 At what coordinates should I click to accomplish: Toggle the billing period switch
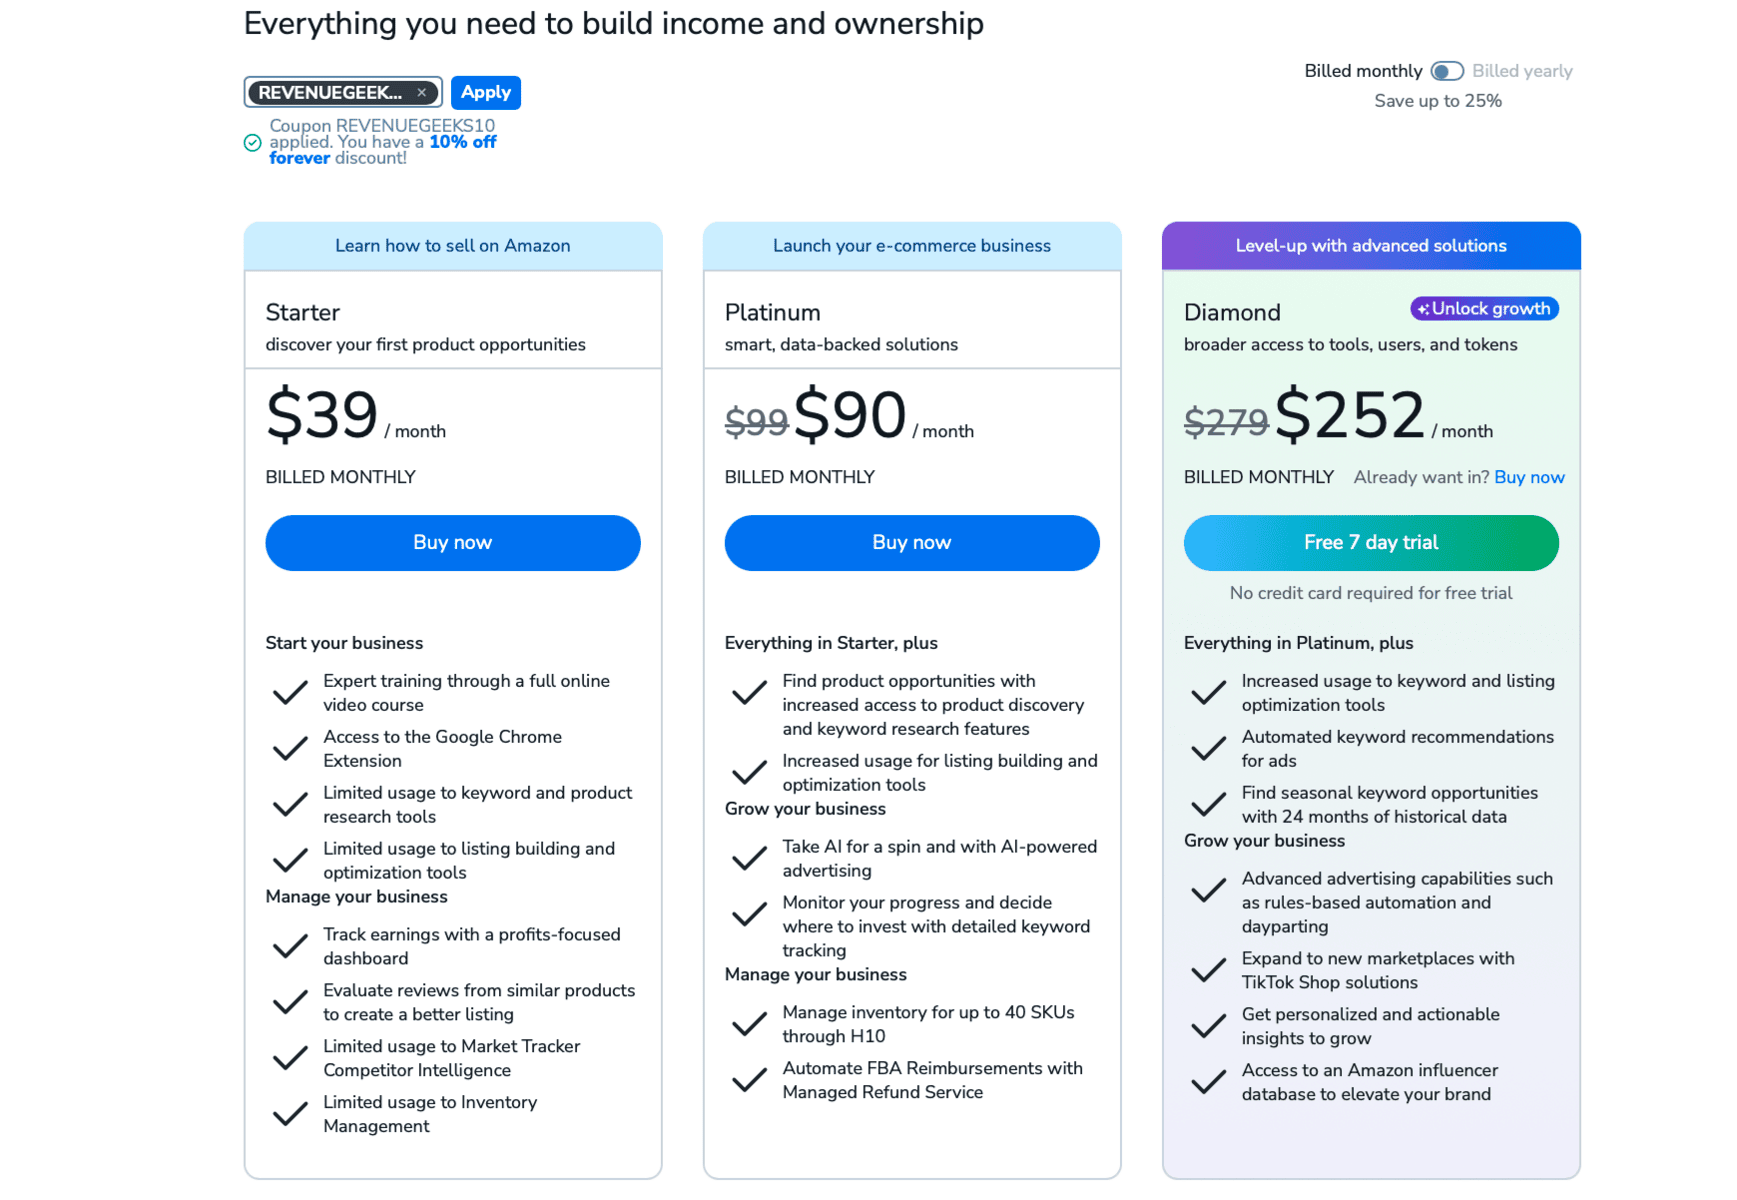(1446, 71)
